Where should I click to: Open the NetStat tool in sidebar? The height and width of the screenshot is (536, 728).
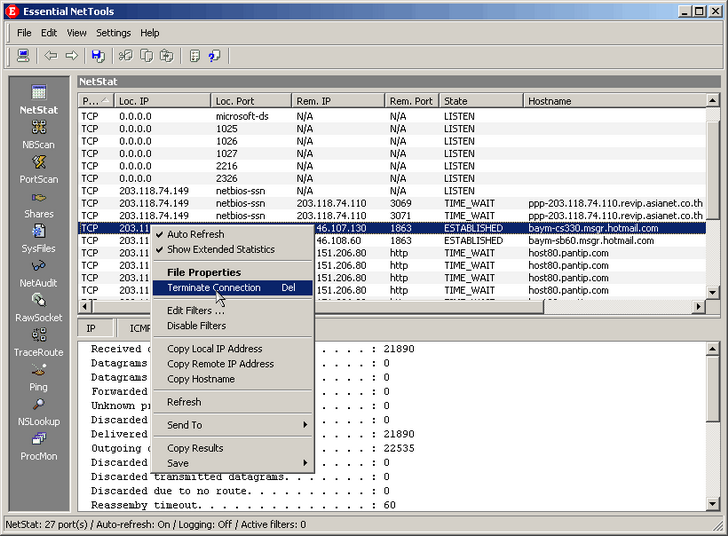[x=39, y=100]
